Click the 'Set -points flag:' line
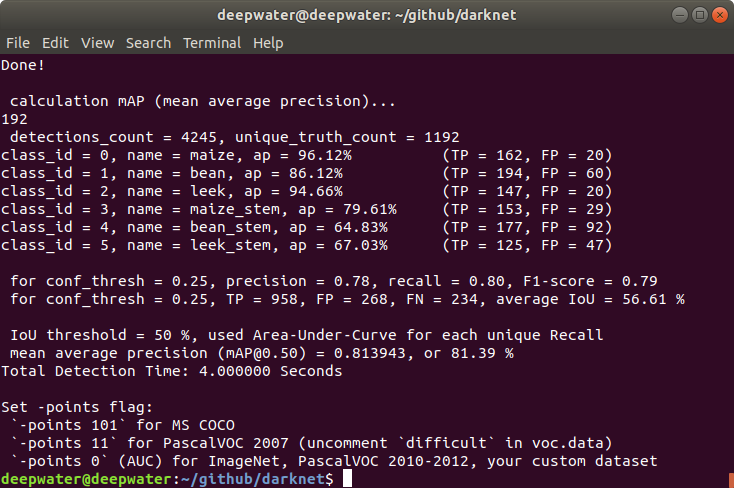Viewport: 734px width, 488px height. point(77,407)
